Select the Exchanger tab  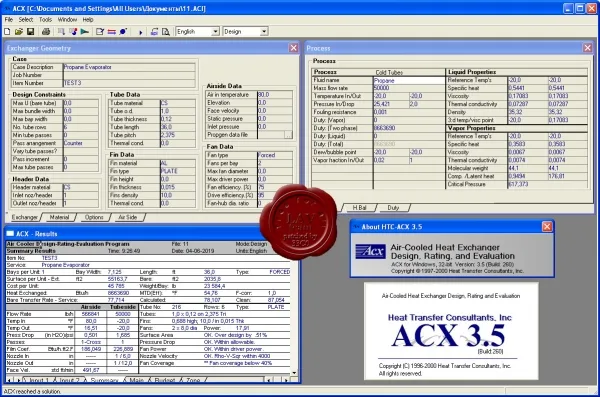click(x=24, y=217)
